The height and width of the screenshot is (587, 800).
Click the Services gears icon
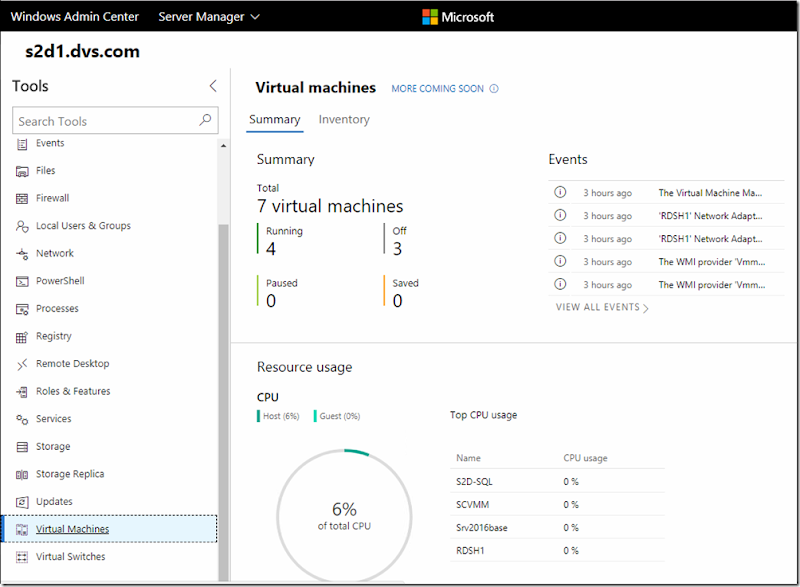[x=22, y=419]
